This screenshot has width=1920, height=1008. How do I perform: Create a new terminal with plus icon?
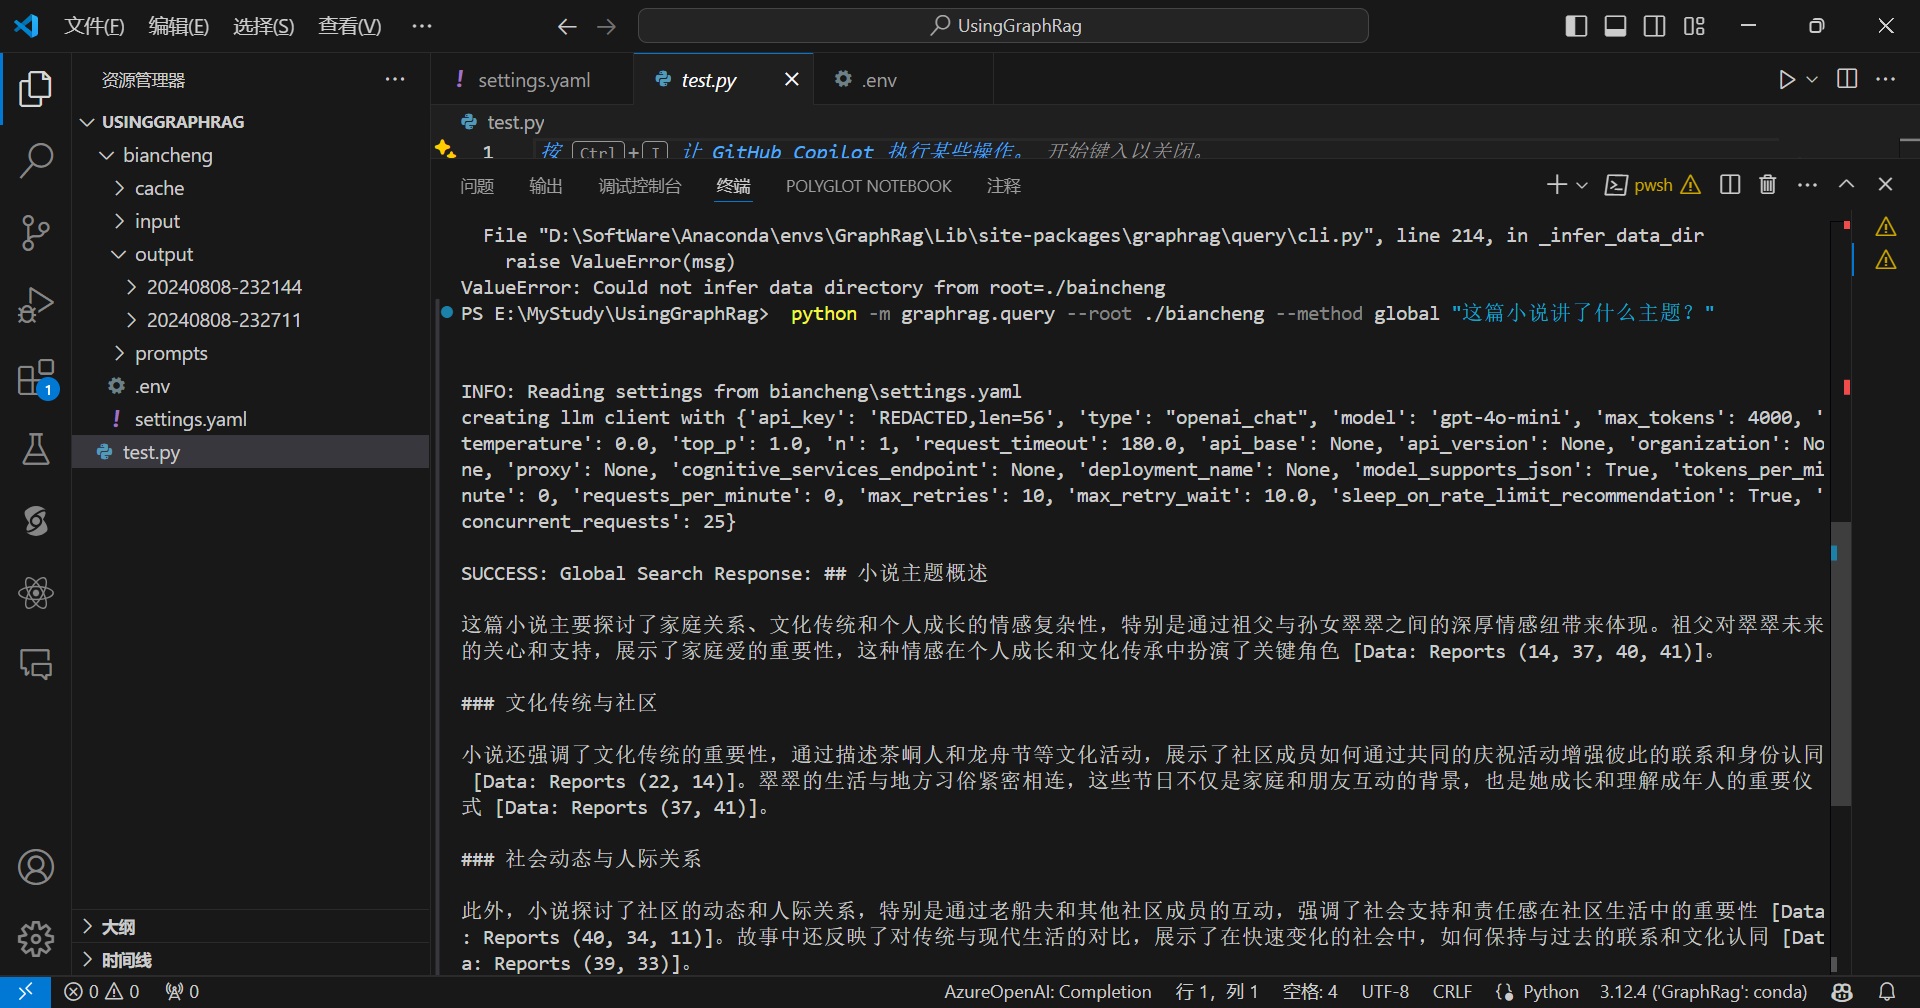click(1556, 185)
